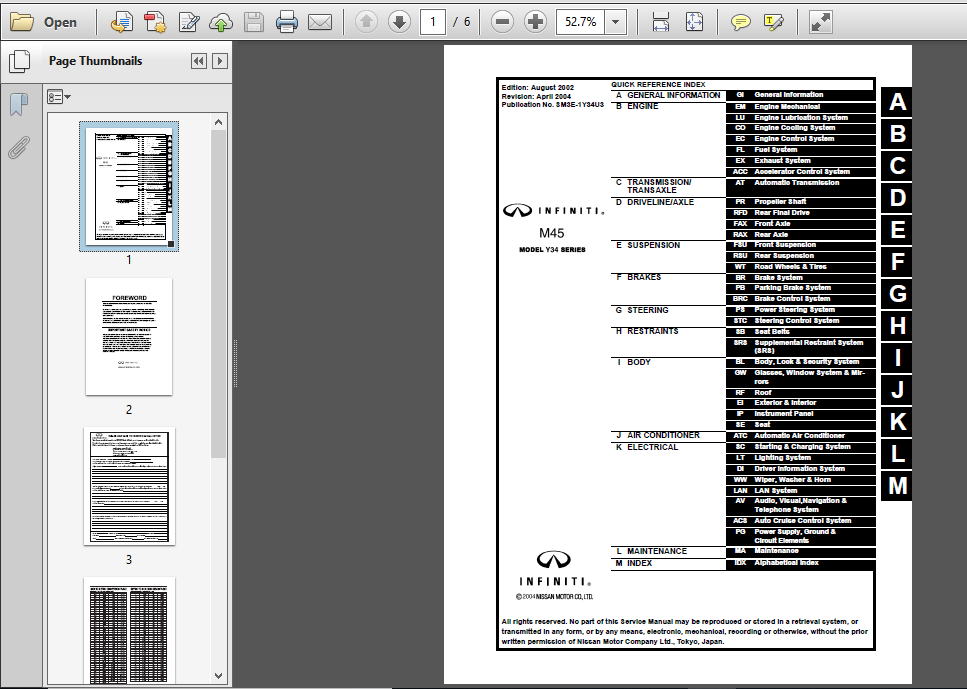Click the EM Engine Mechanical link

click(x=800, y=107)
